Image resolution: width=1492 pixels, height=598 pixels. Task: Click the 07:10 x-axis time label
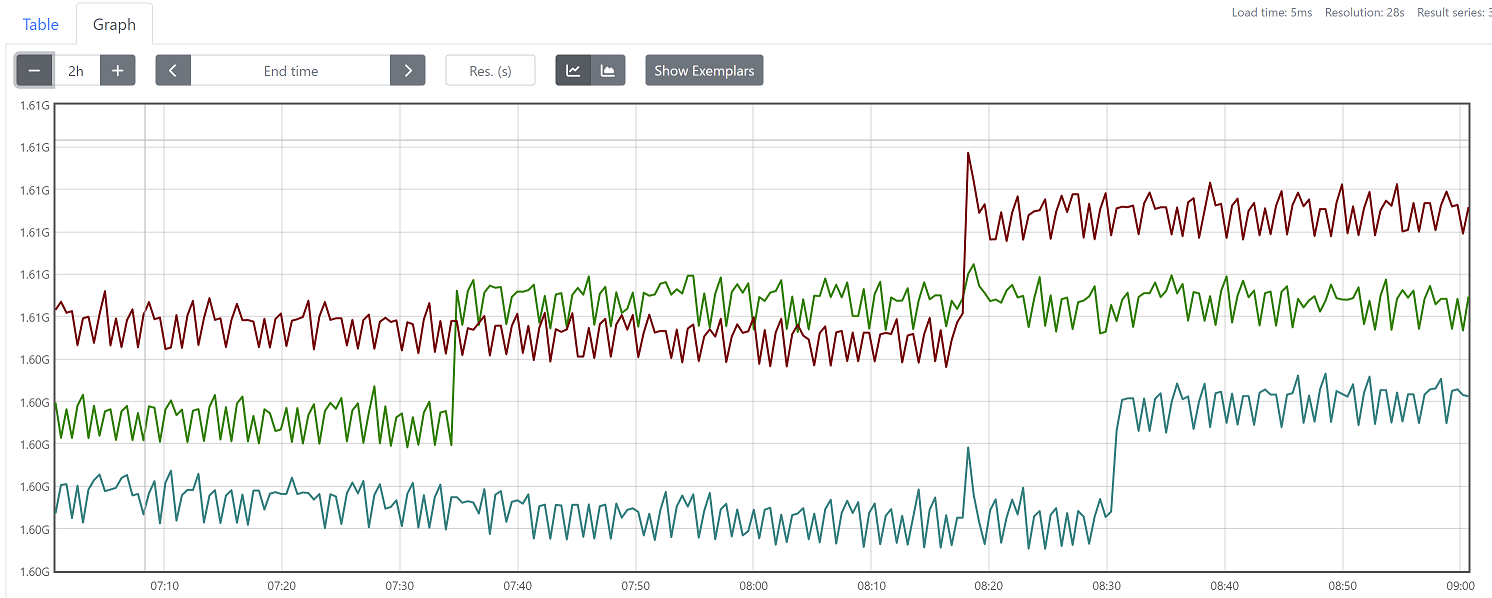tap(164, 585)
